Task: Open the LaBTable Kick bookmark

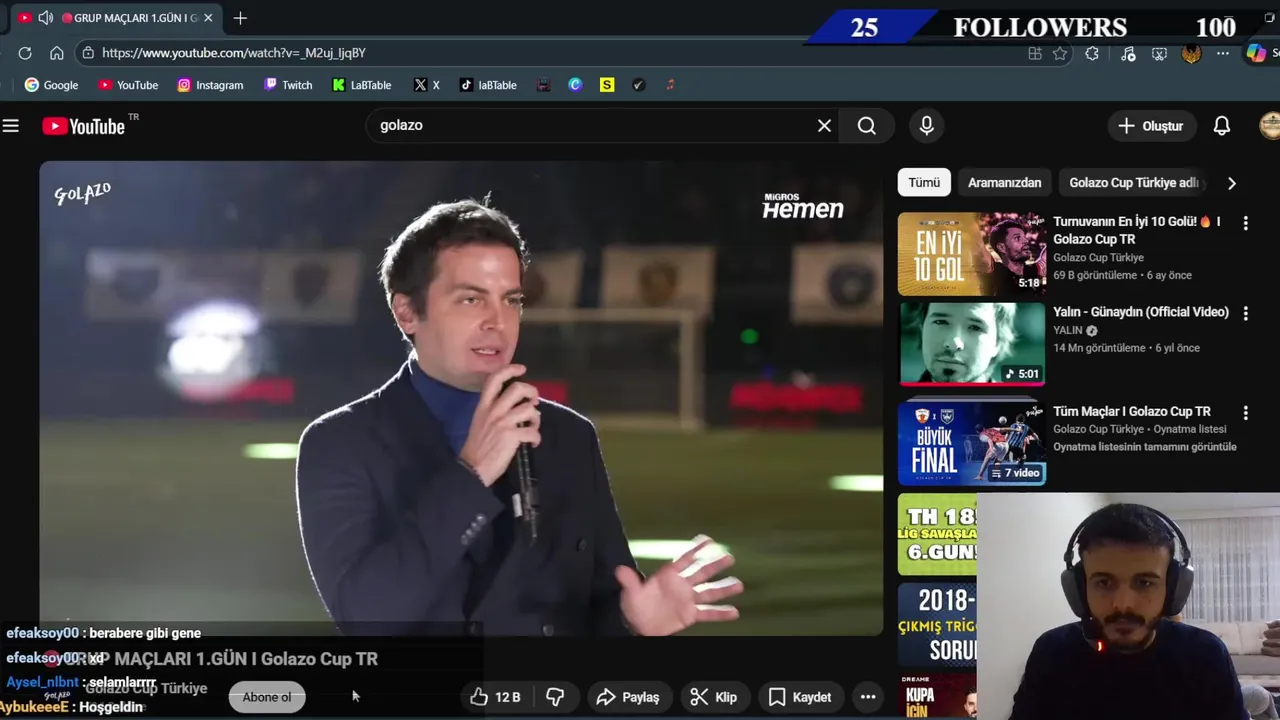Action: 361,85
